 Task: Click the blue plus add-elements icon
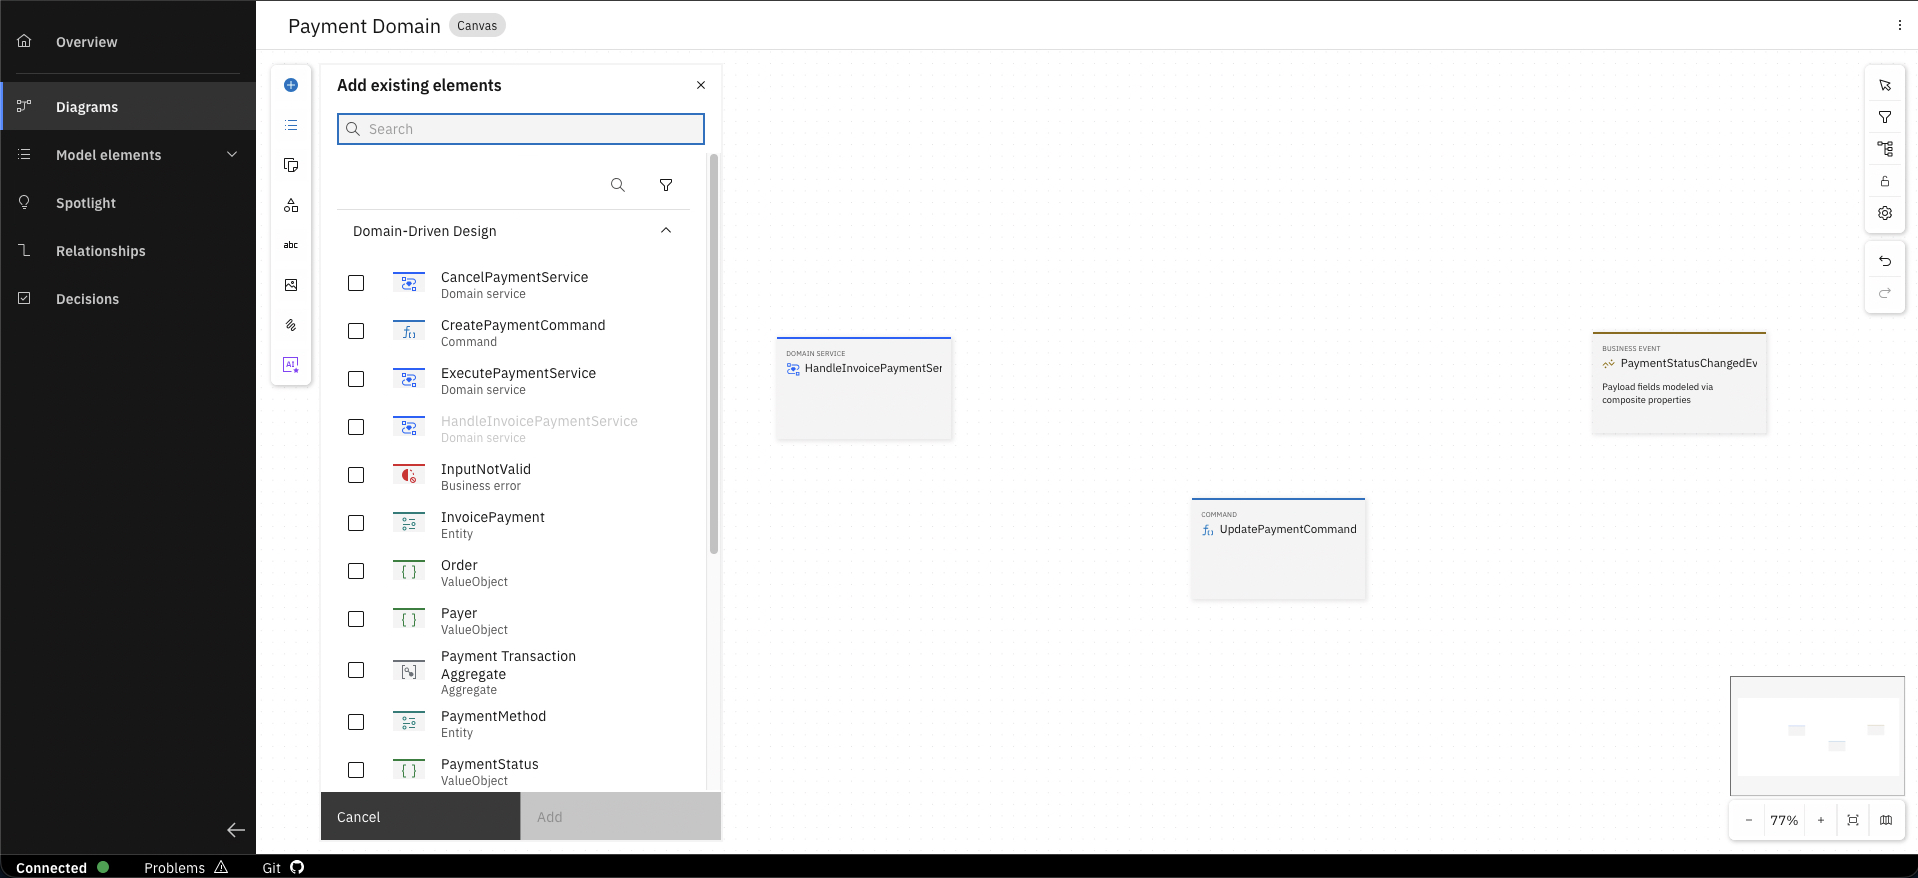pyautogui.click(x=291, y=85)
